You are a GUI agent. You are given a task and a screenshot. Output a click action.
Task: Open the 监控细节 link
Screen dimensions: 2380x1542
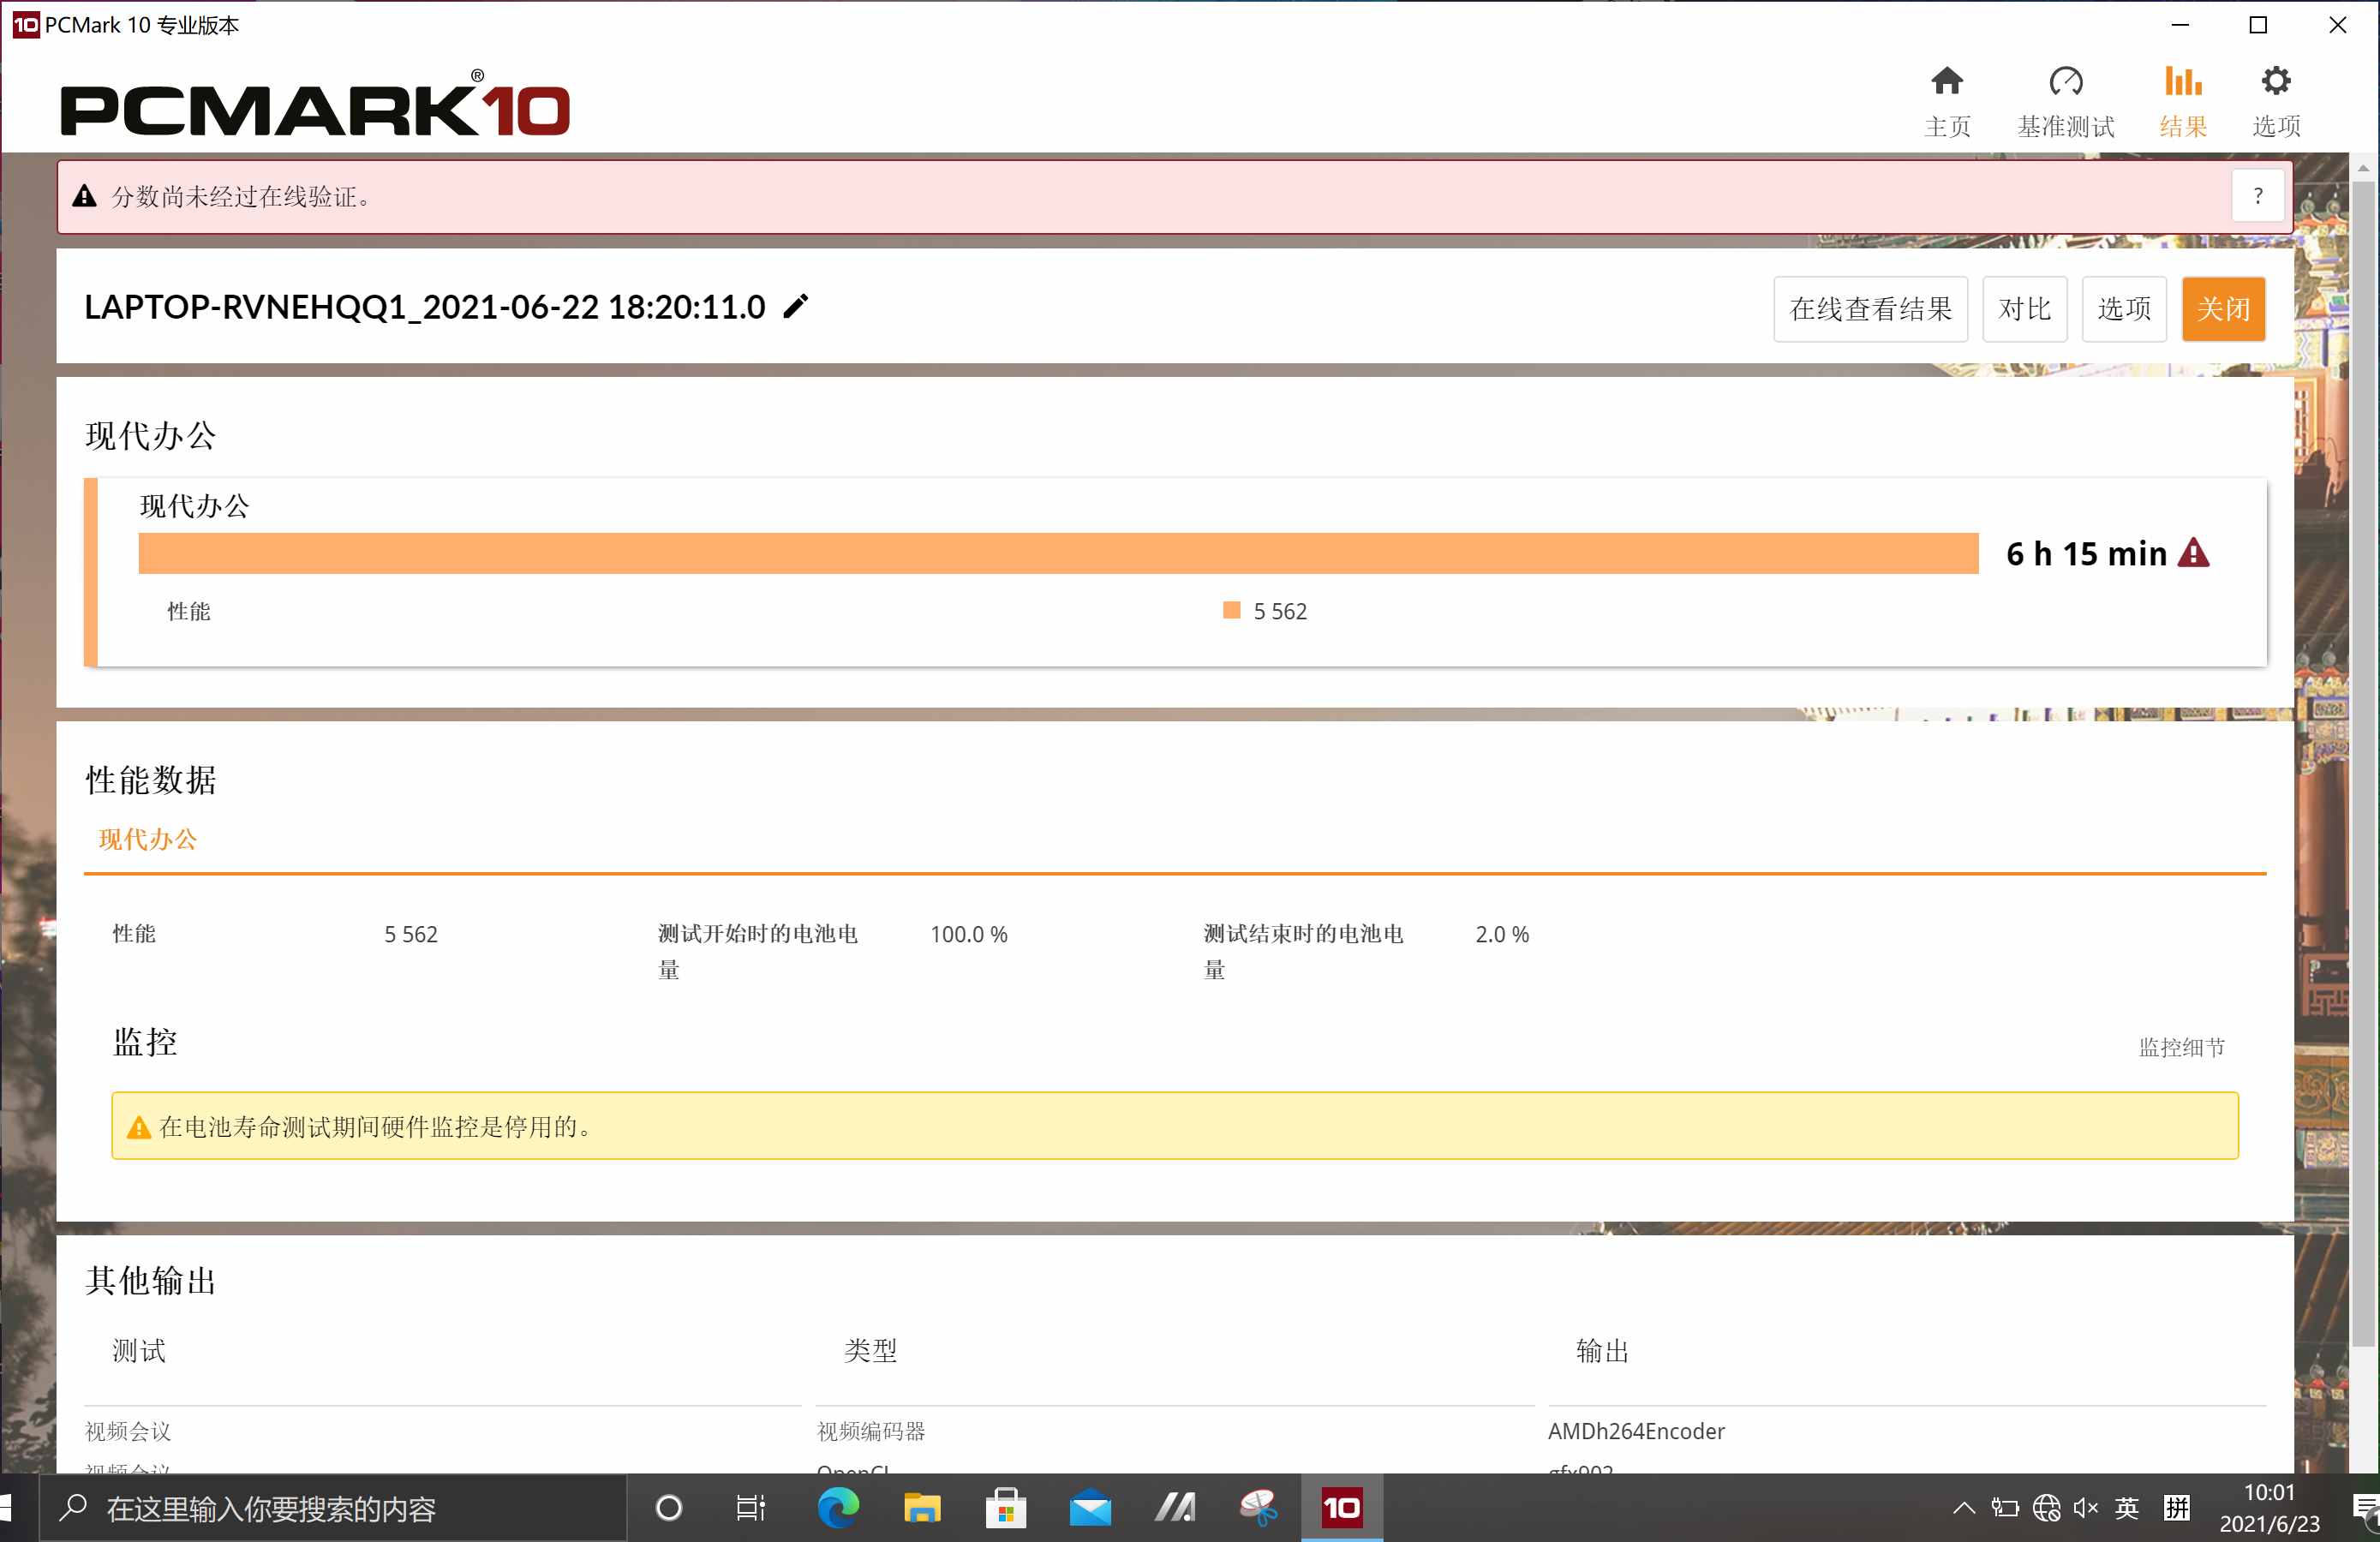(2181, 1047)
